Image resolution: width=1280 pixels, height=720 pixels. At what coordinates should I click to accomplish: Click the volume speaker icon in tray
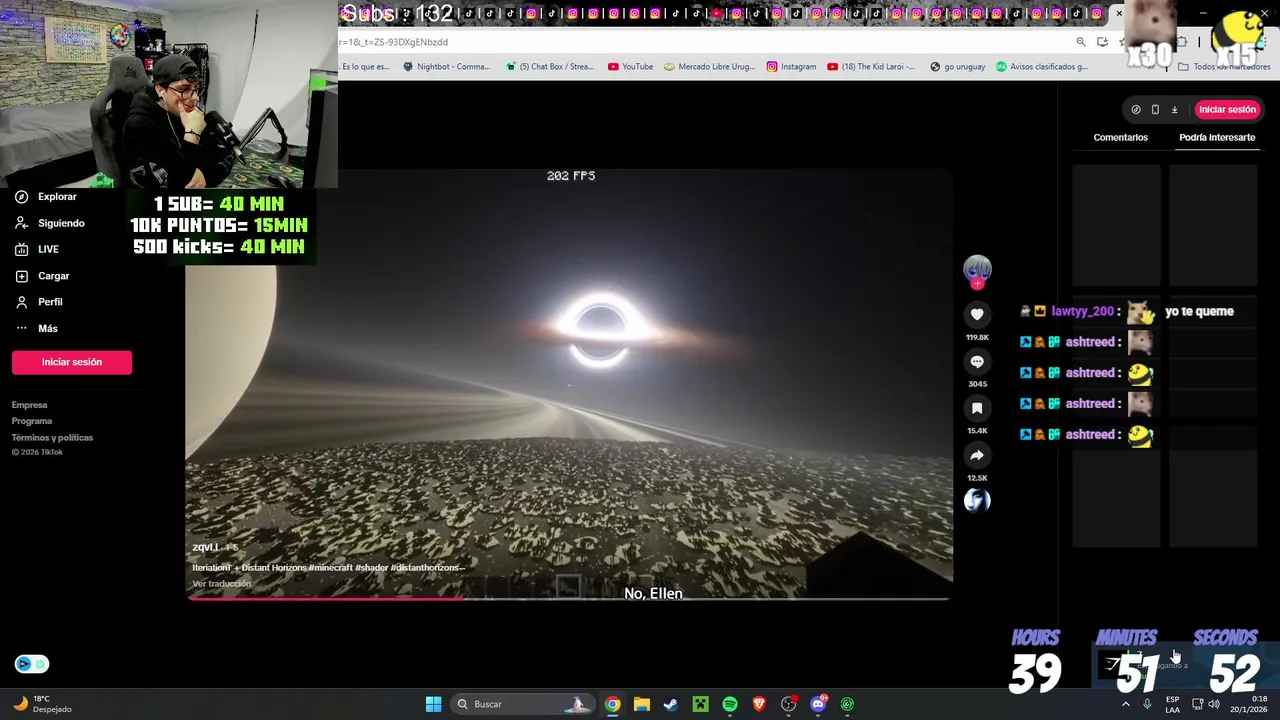(1214, 704)
